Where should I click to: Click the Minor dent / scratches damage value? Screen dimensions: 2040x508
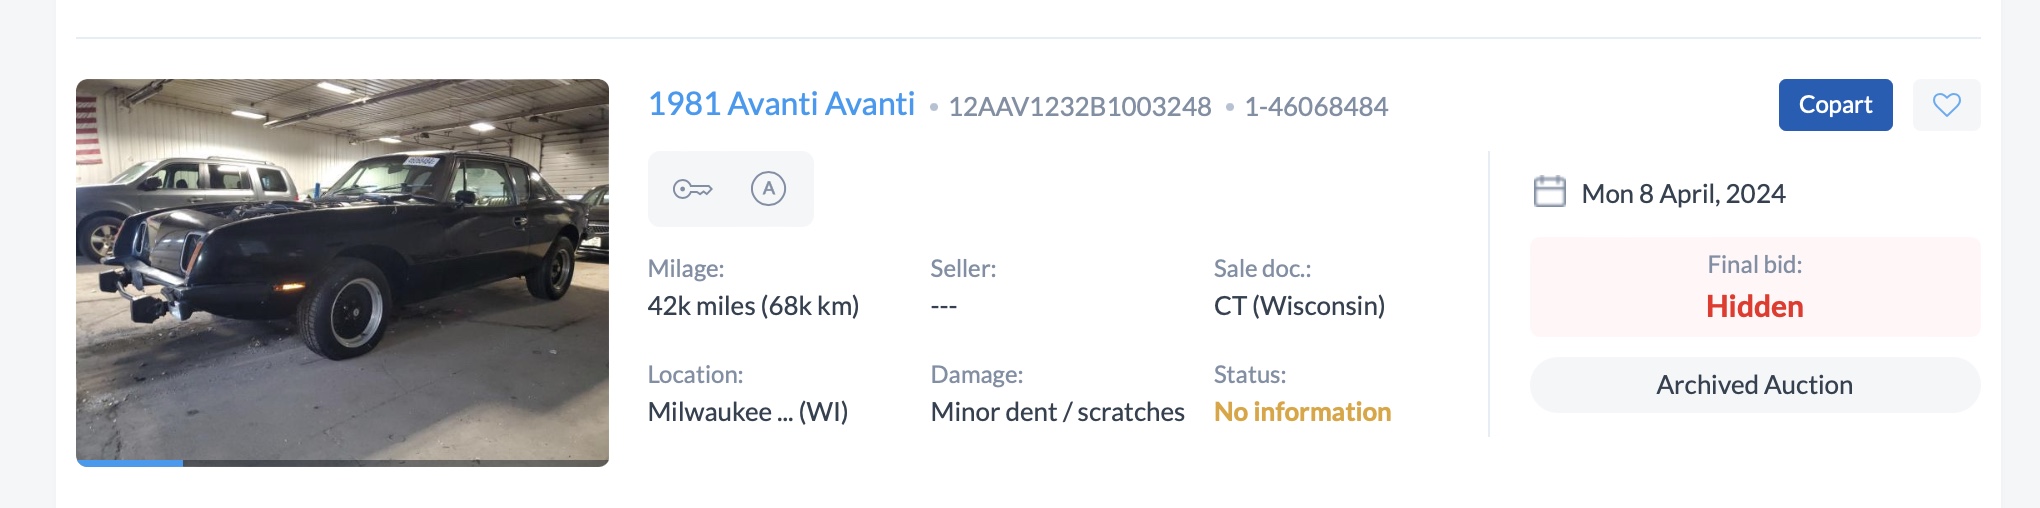click(x=1057, y=412)
